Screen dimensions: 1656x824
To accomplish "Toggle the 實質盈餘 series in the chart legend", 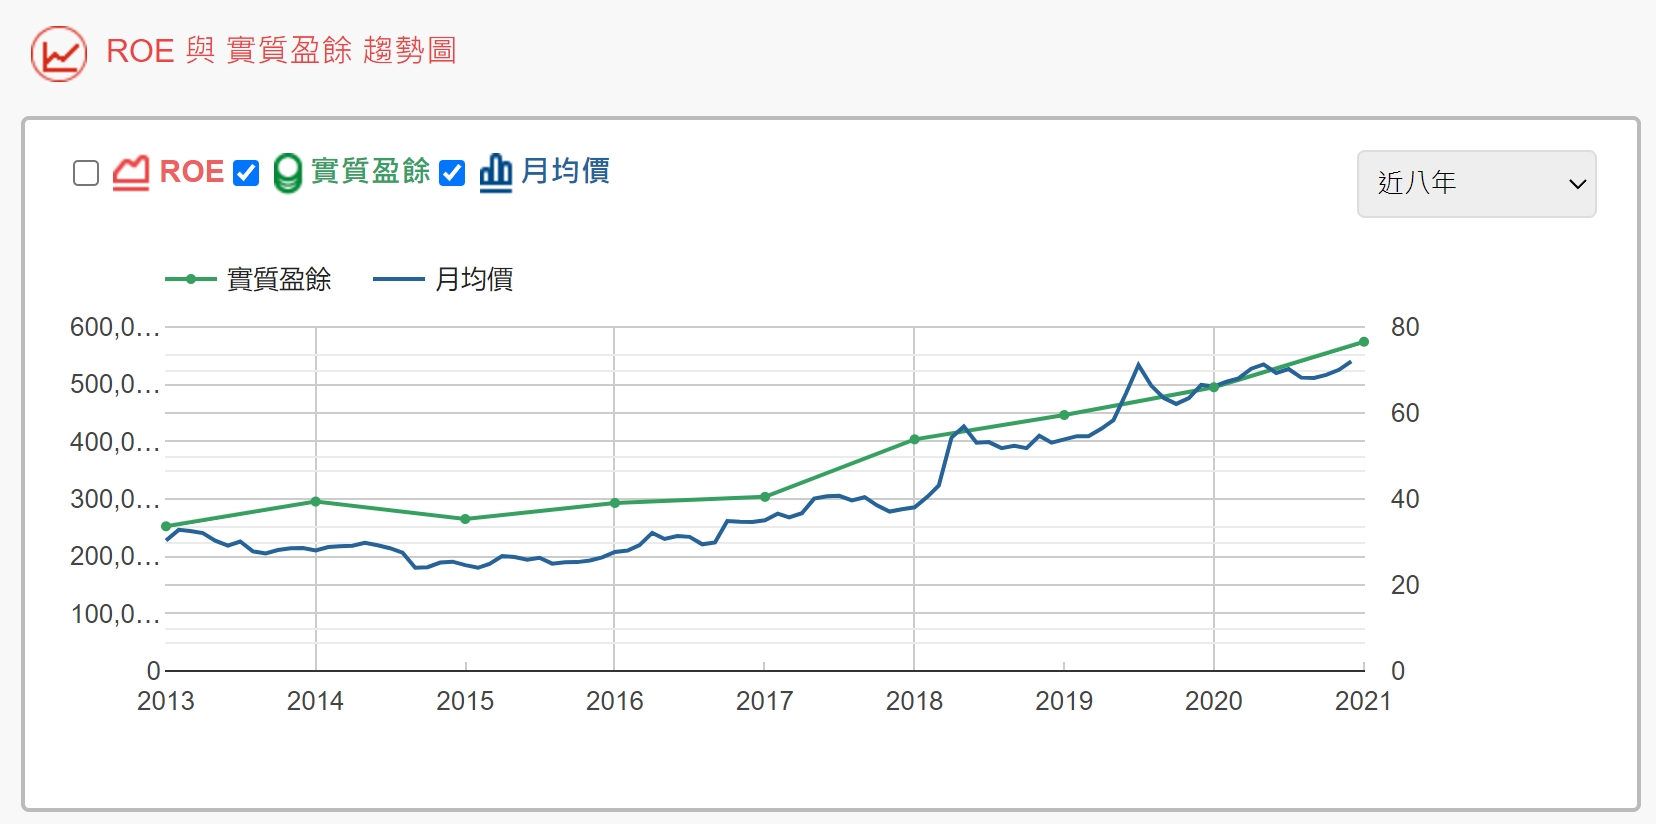I will [279, 280].
